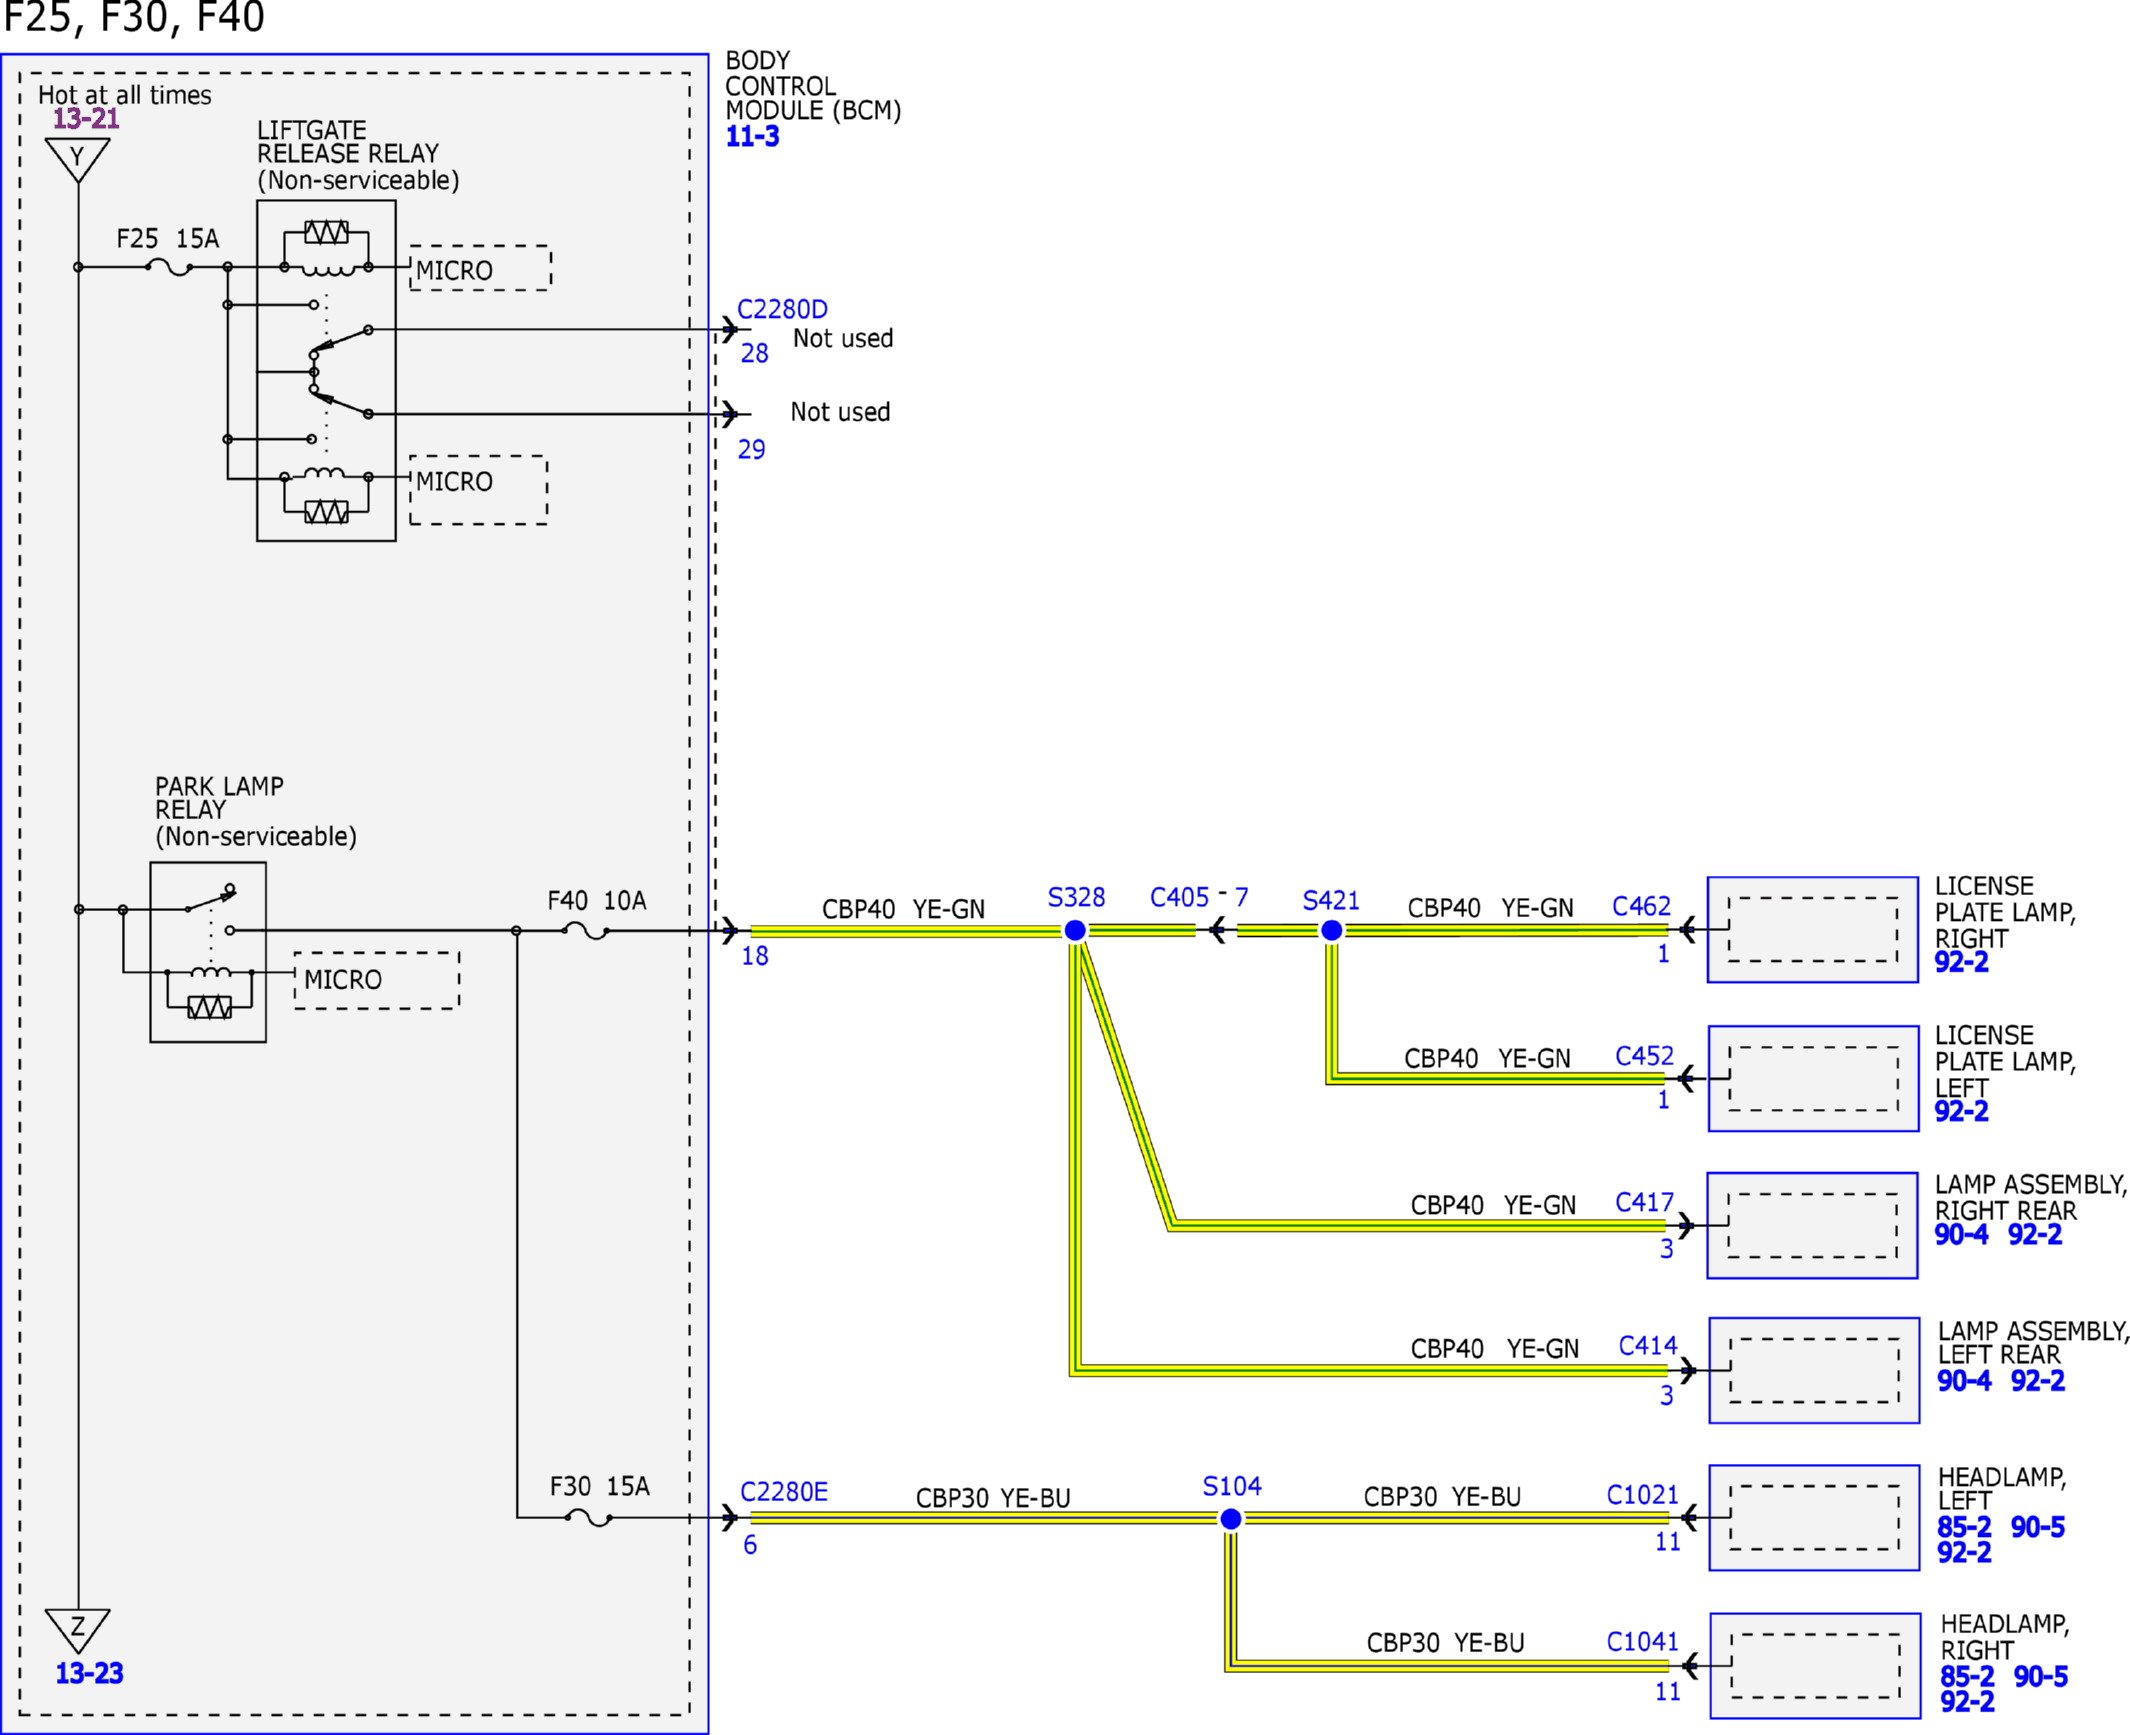This screenshot has height=1735, width=2130.
Task: Select the F40 10A fuse symbol
Action: pyautogui.click(x=585, y=930)
